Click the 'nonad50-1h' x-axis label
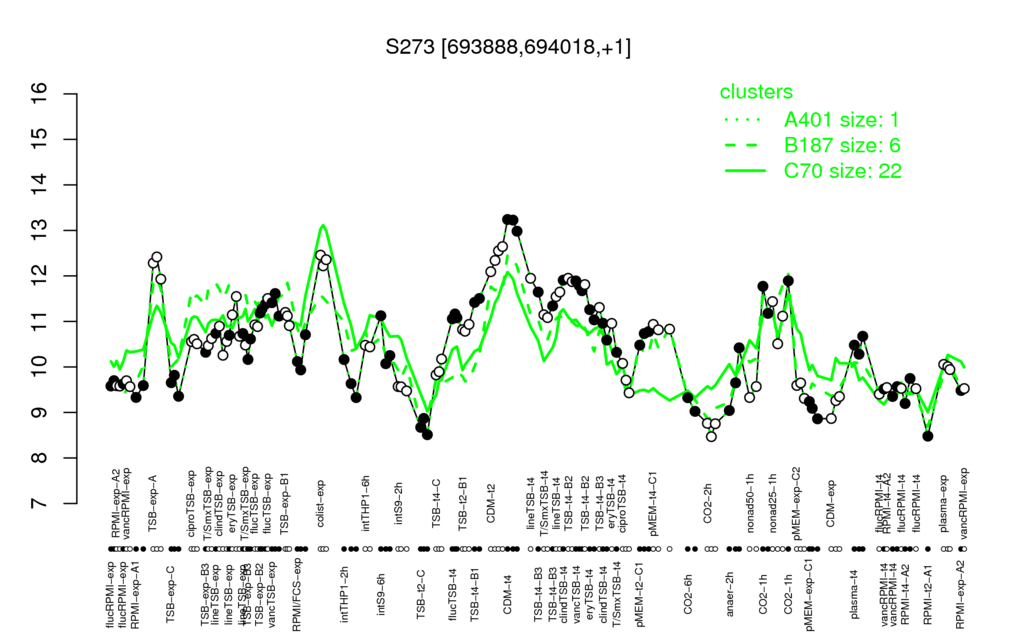This screenshot has width=1024, height=640. (750, 502)
